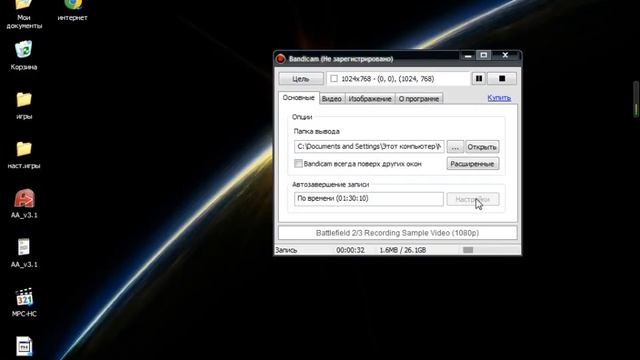Click the Настройки auto-complete button
Screen dimensions: 640x360
coord(473,199)
